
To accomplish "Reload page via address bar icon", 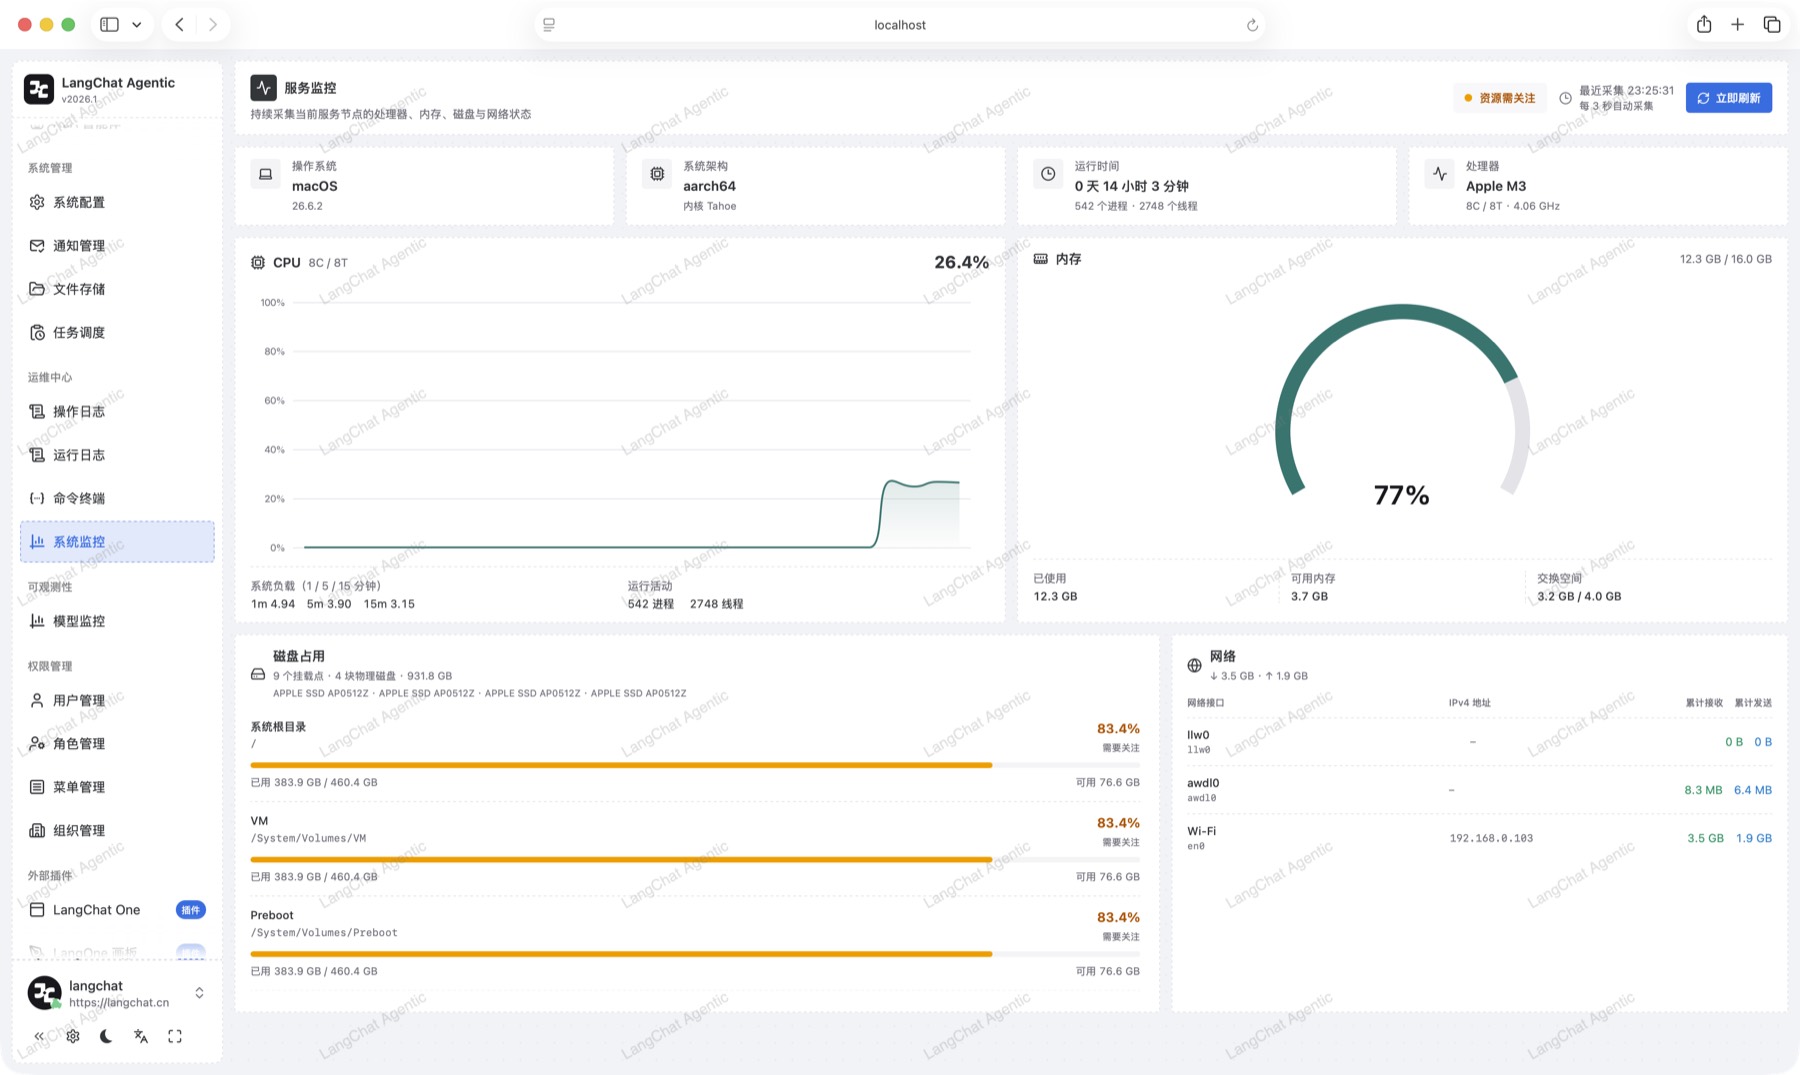I will 1252,25.
